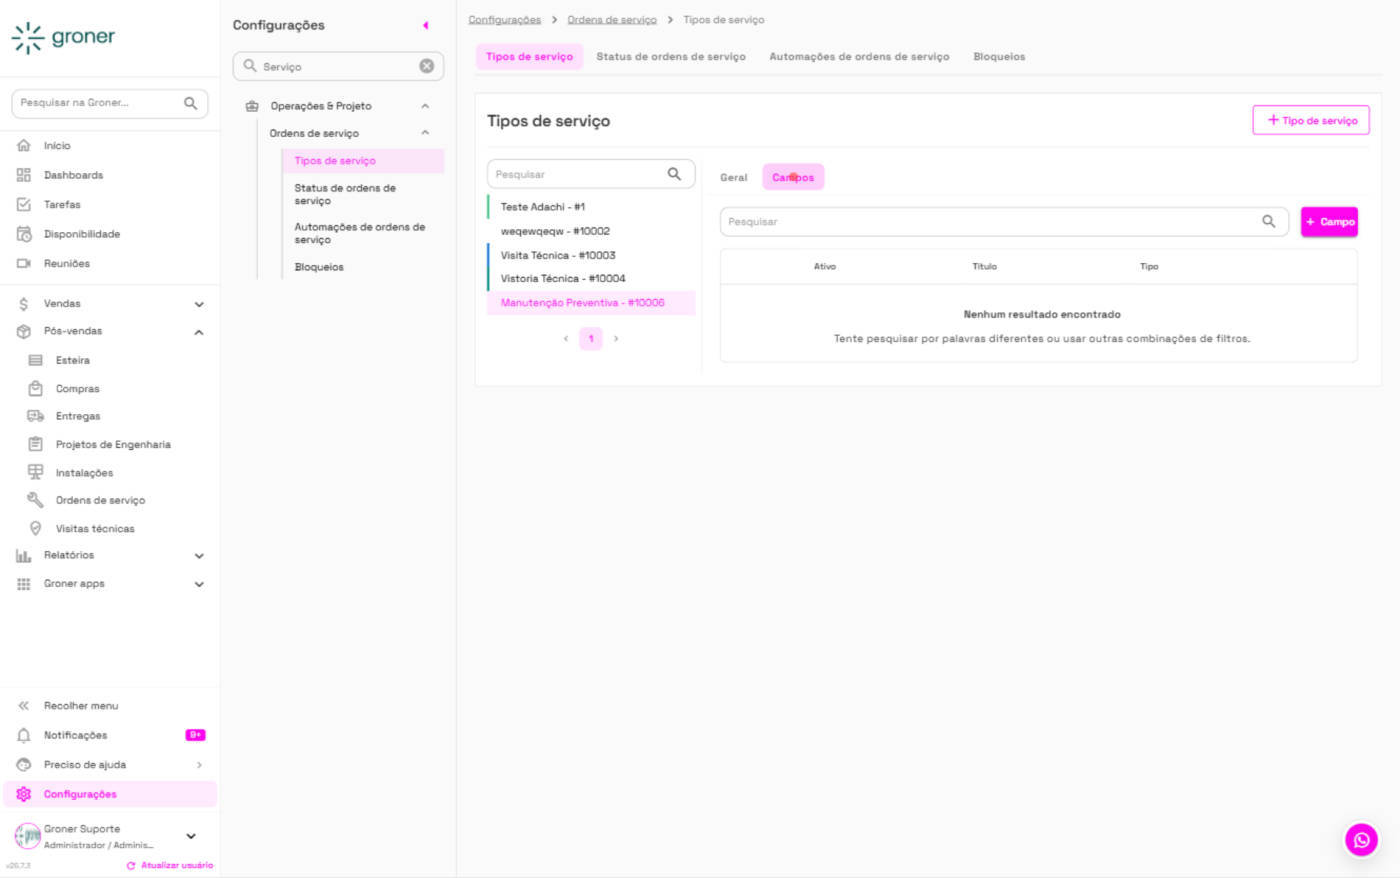1400x878 pixels.
Task: Add a field with + Campo button
Action: [1329, 222]
